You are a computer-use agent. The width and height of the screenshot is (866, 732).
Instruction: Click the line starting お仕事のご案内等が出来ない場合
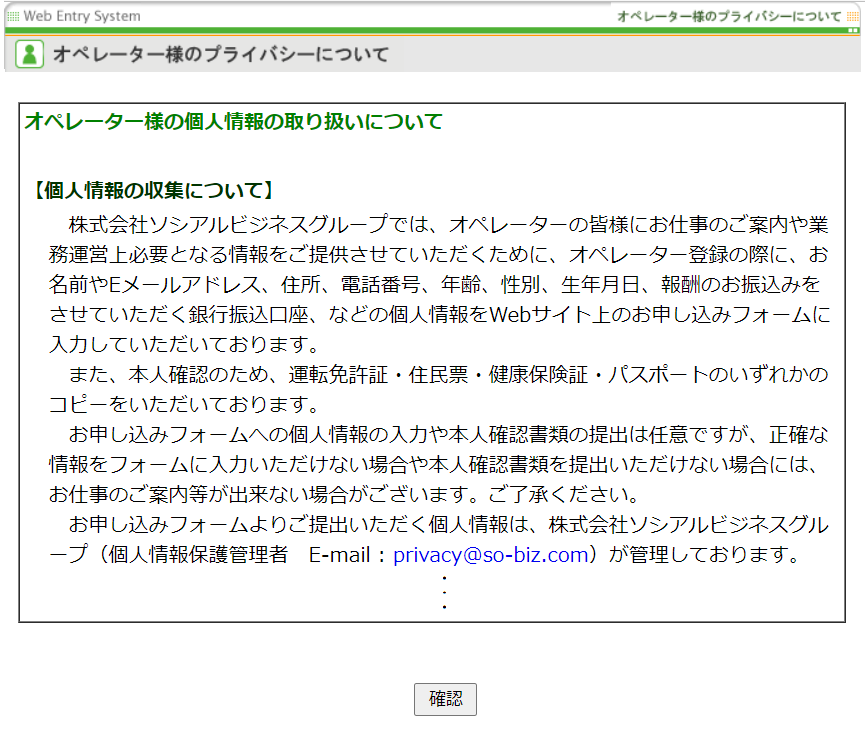(x=344, y=494)
